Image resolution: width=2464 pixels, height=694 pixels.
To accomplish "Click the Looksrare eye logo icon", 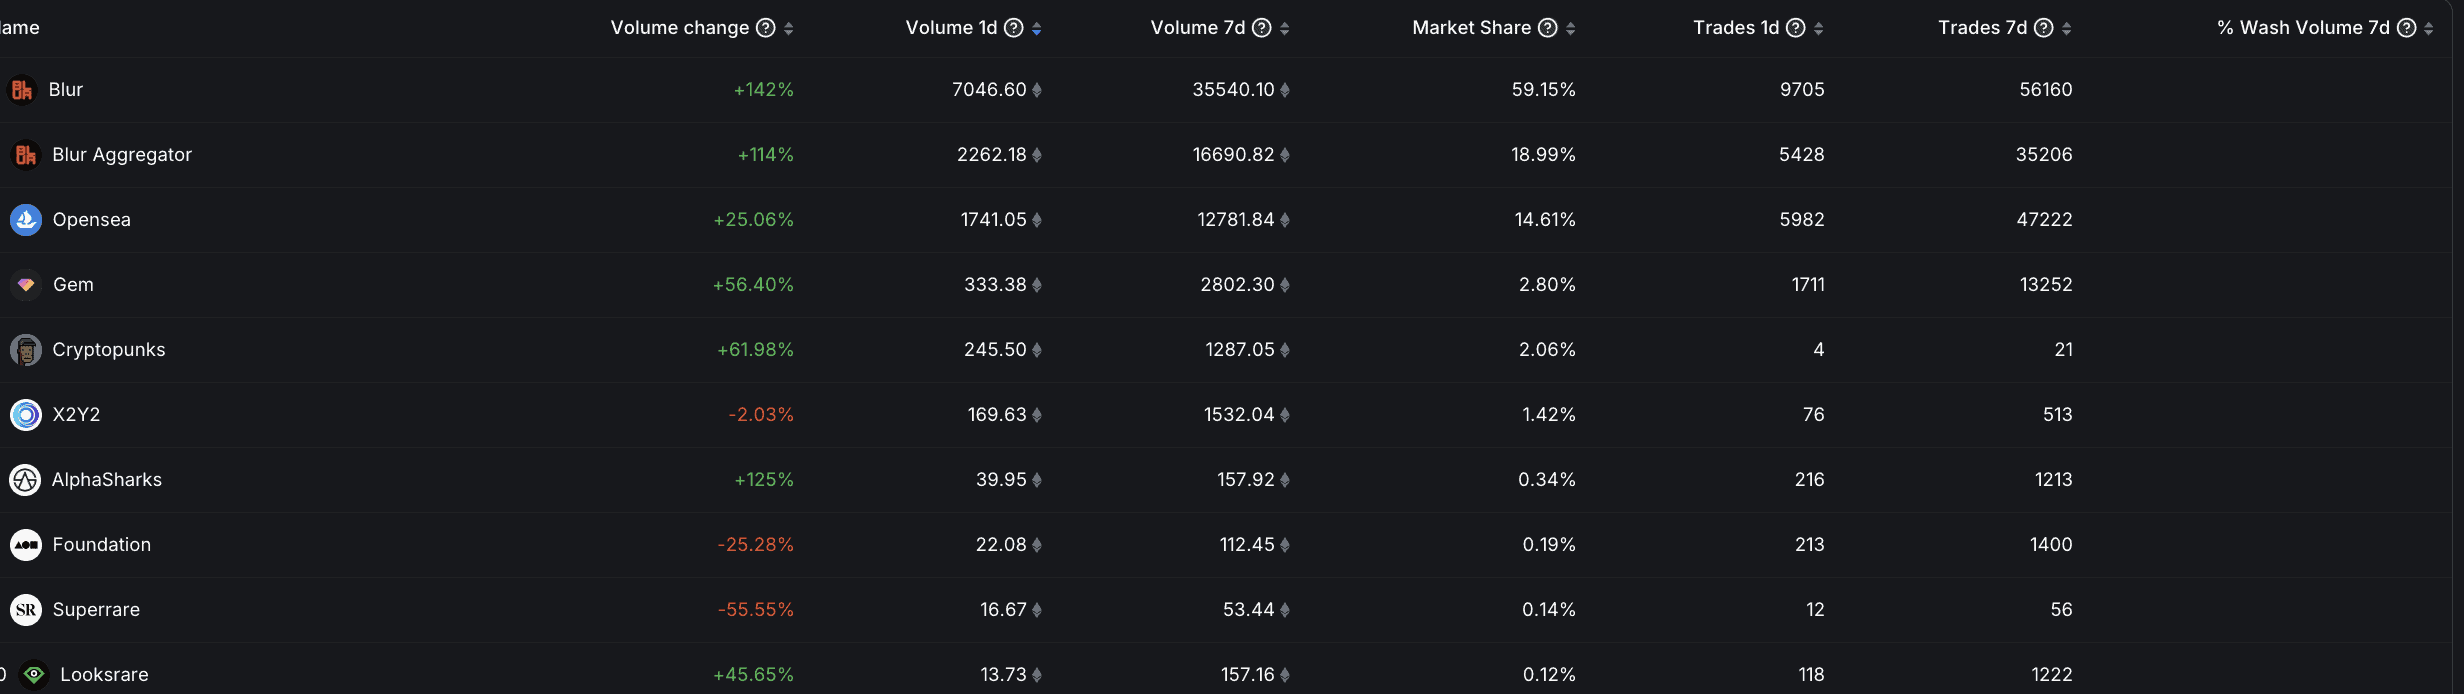I will pos(34,675).
